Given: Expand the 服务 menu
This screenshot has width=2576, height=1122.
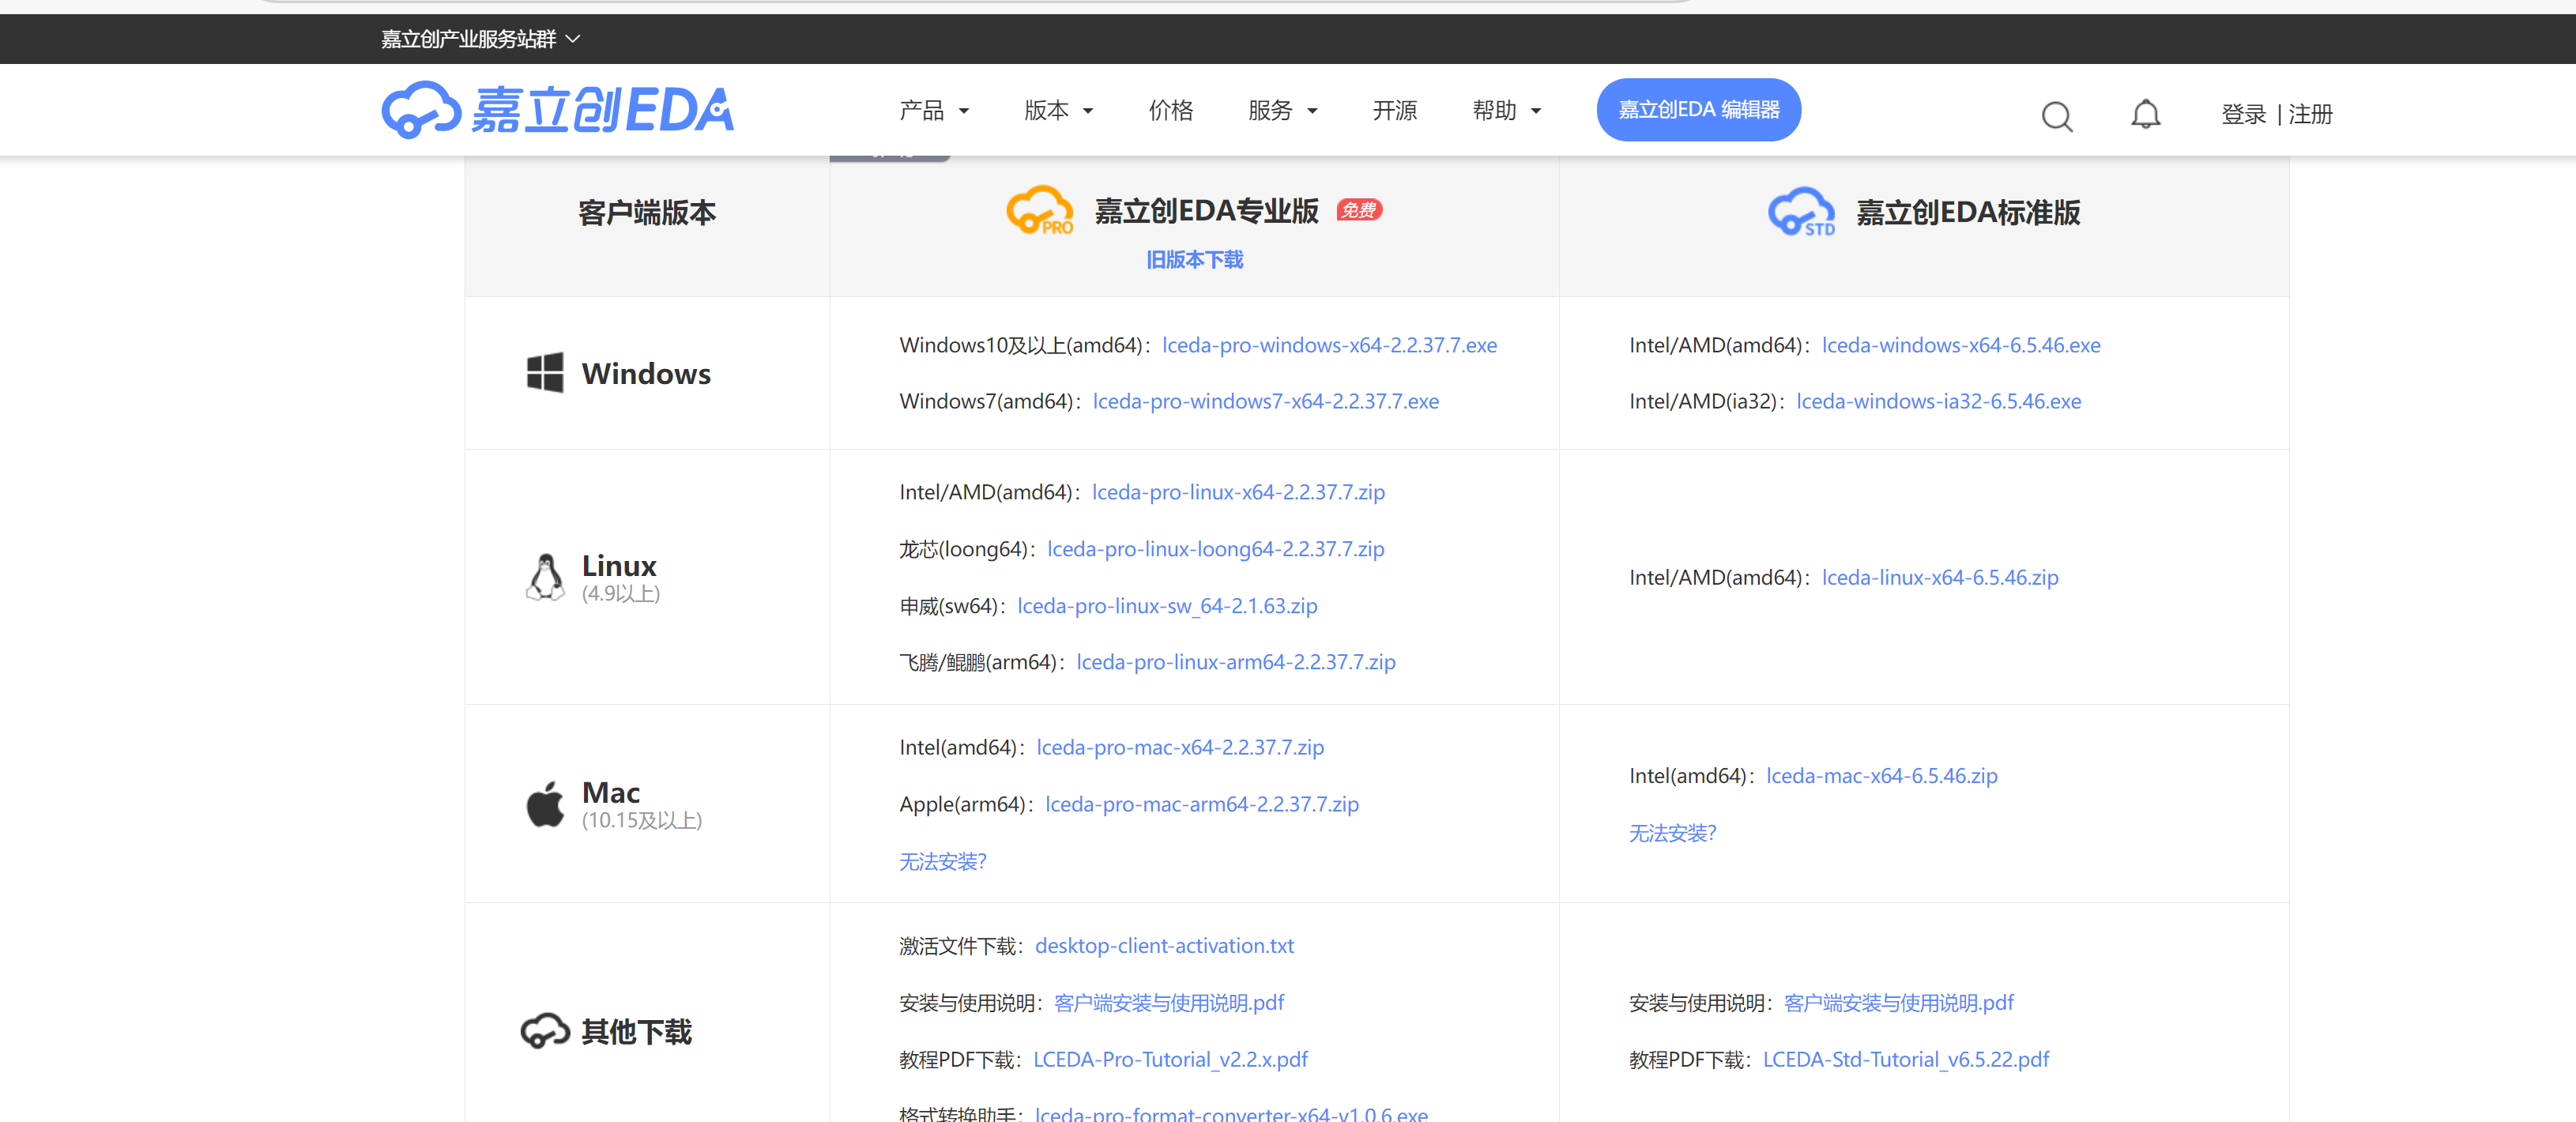Looking at the screenshot, I should point(1283,110).
